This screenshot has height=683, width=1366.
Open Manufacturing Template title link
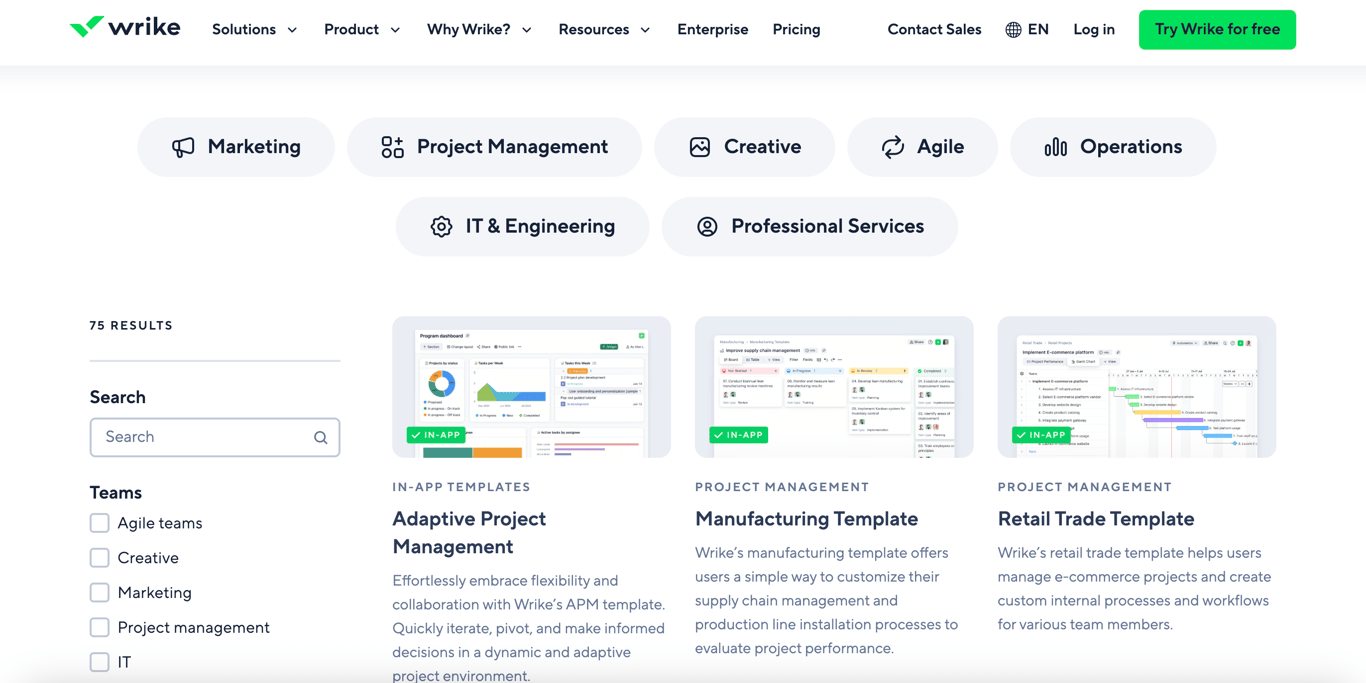point(806,519)
